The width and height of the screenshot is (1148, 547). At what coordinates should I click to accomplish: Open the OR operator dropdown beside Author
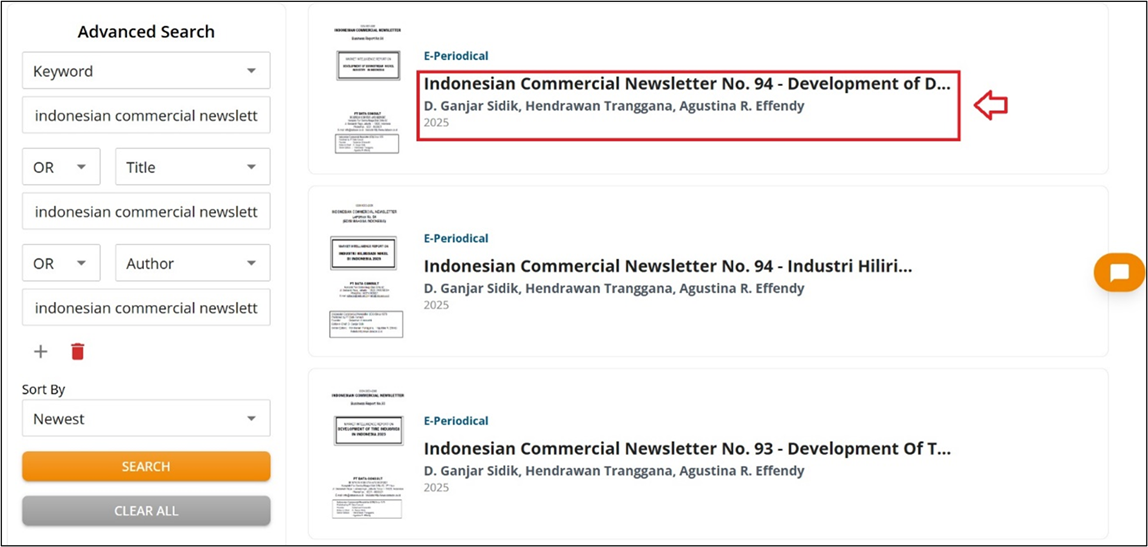(x=61, y=263)
